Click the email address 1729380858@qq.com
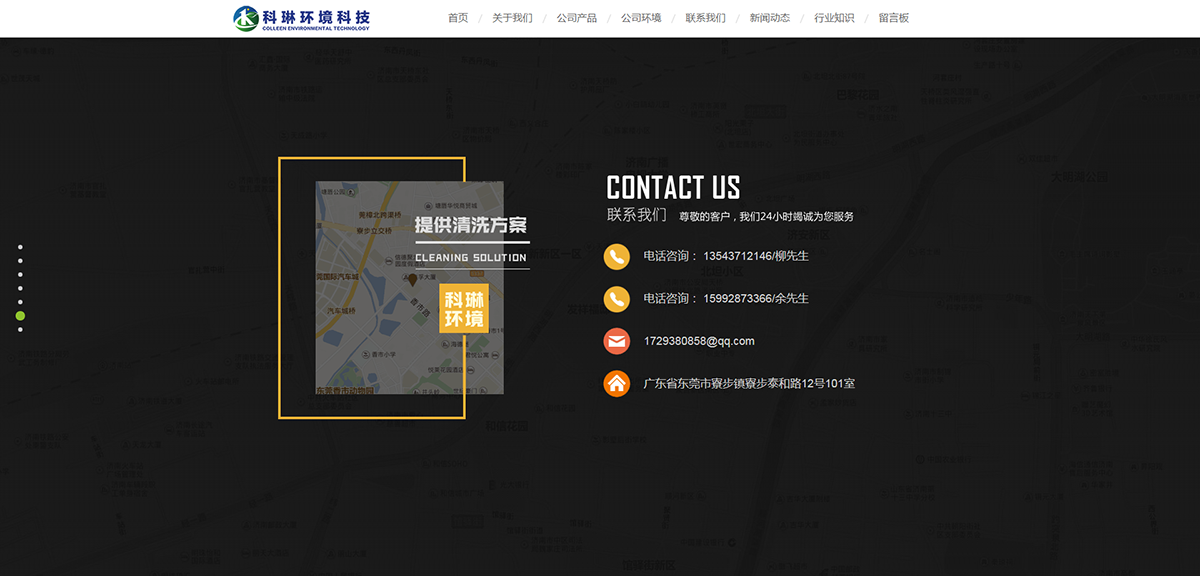This screenshot has width=1200, height=576. 698,341
